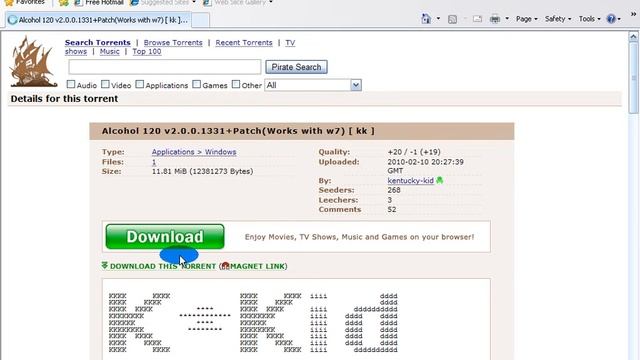Expand the Home button dropdown arrow
640x360 pixels.
coord(438,19)
